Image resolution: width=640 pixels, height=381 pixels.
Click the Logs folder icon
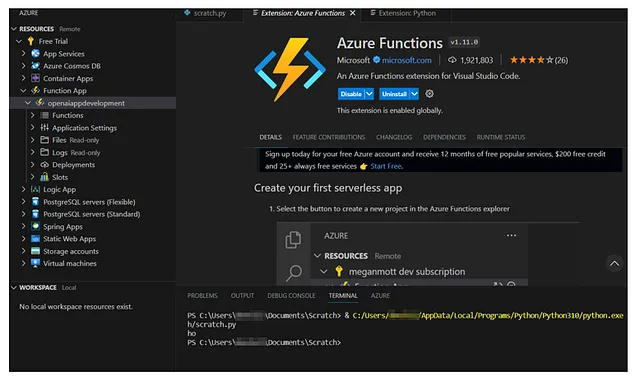[44, 152]
